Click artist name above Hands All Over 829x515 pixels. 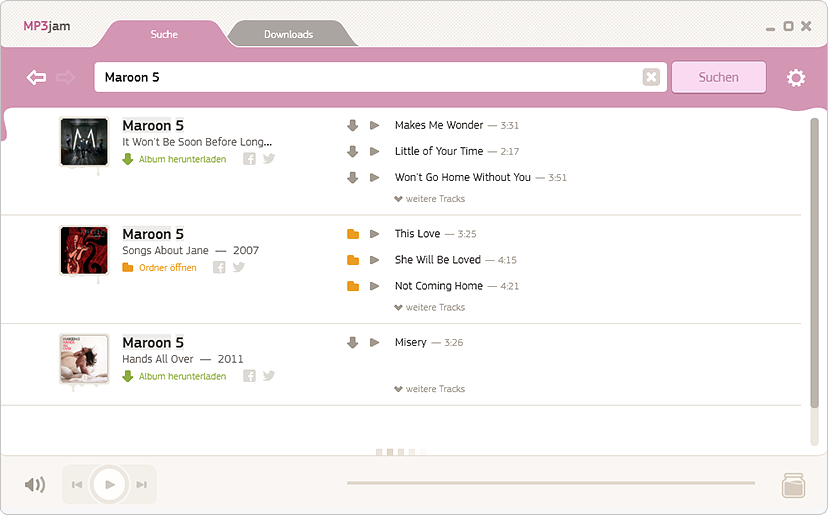pyautogui.click(x=153, y=343)
